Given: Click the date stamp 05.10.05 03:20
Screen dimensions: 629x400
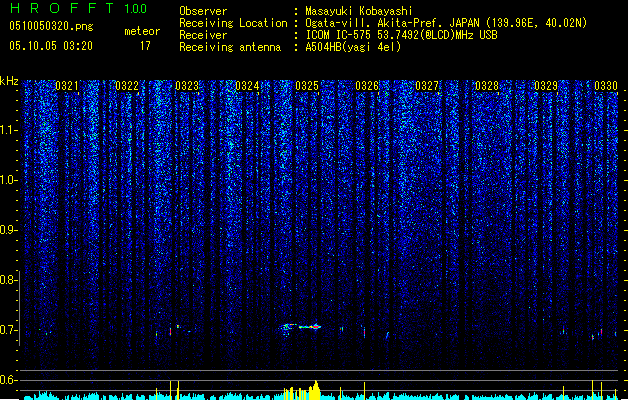Looking at the screenshot, I should (x=51, y=46).
